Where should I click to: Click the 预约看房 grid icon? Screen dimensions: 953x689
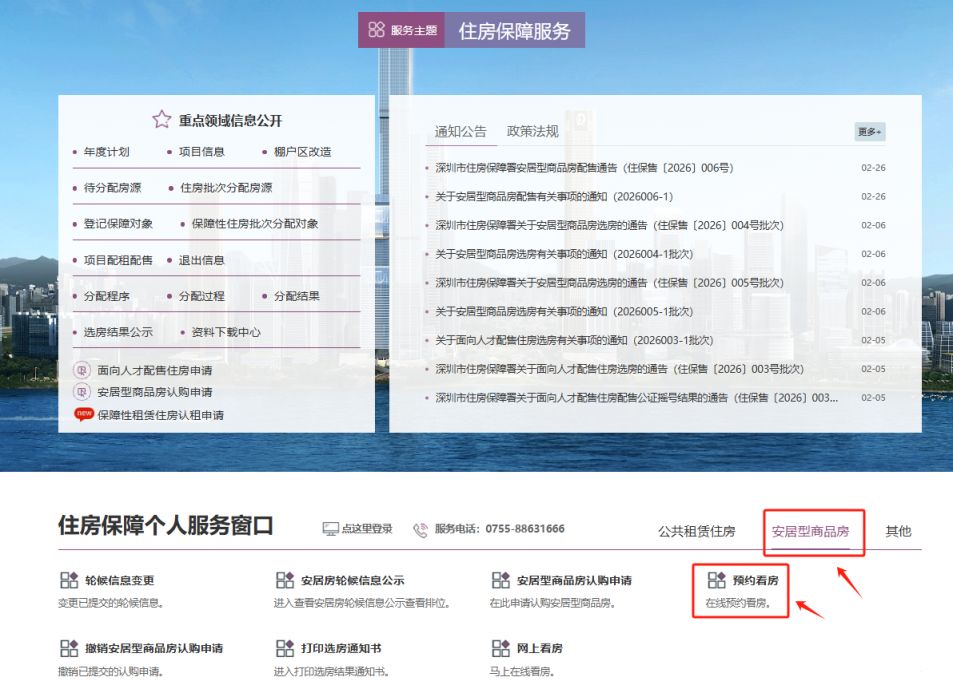click(717, 580)
